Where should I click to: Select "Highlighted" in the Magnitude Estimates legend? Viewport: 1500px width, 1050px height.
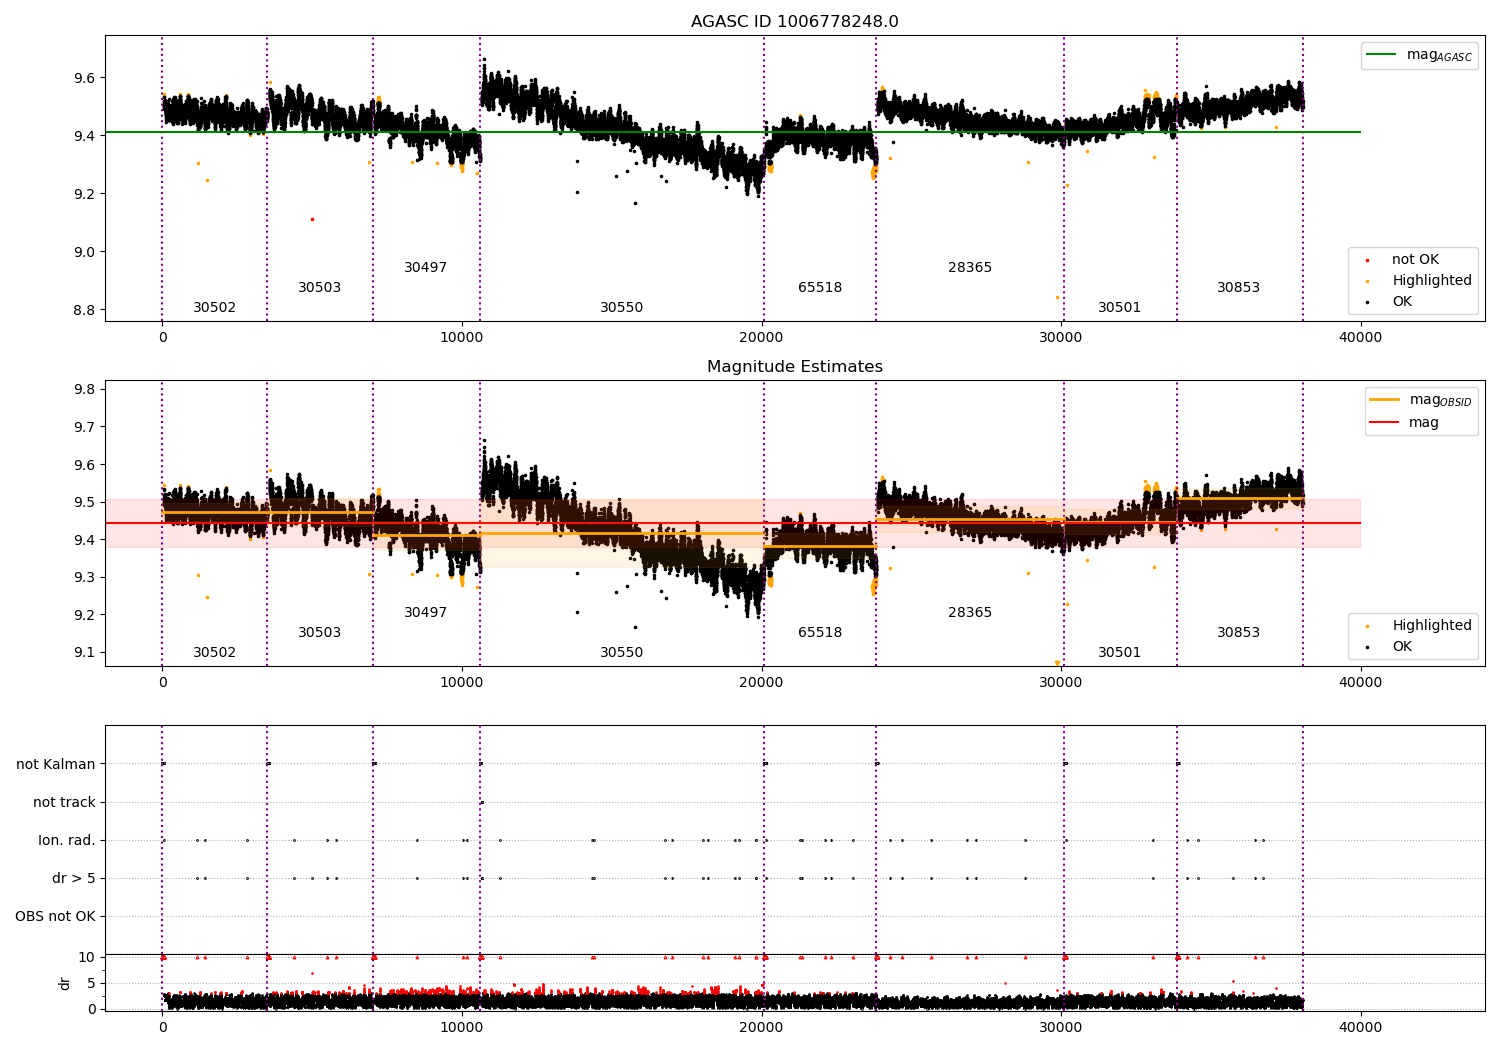[x=1432, y=626]
